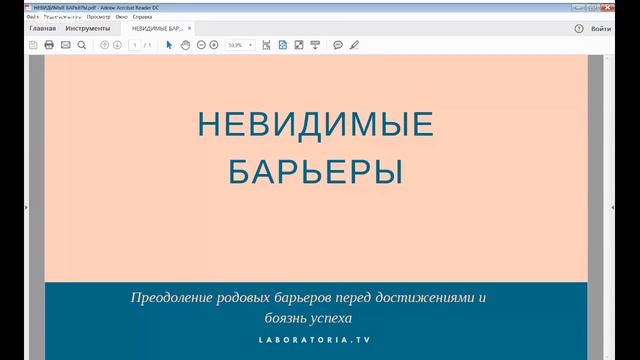This screenshot has height=360, width=640.
Task: Click the Save file icon
Action: tap(33, 45)
